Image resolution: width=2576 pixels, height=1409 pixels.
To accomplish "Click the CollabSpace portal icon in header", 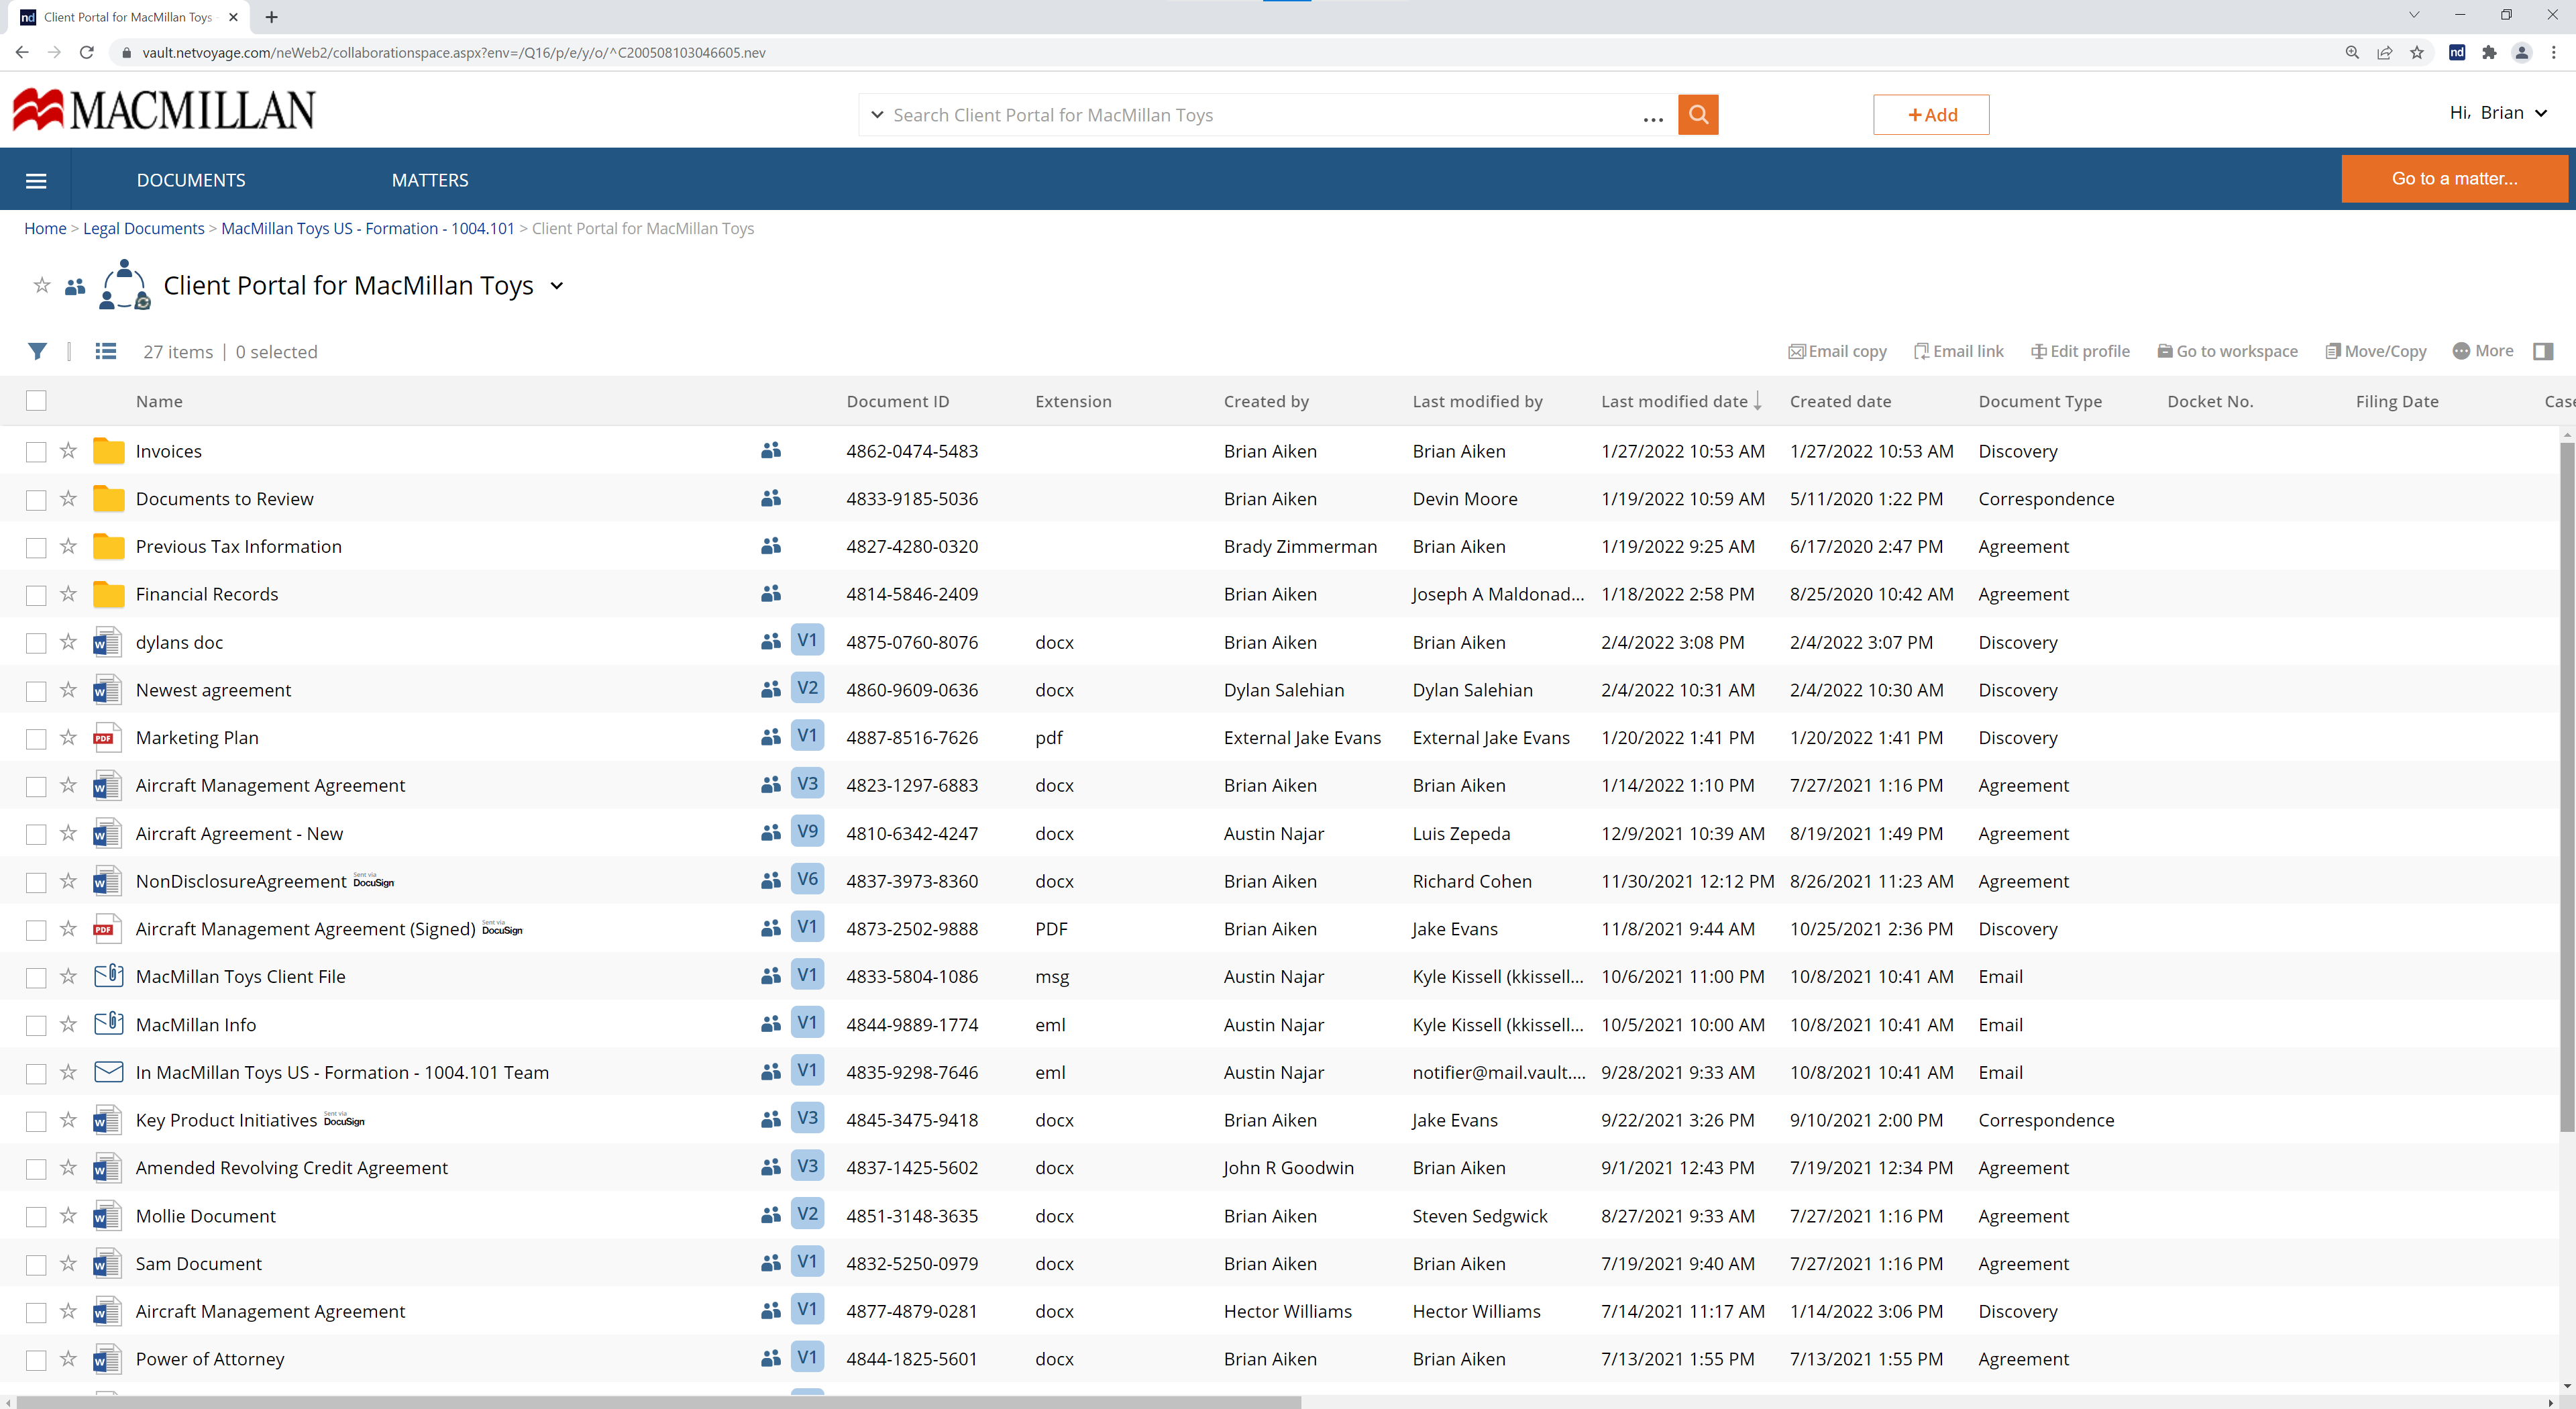I will coord(124,285).
